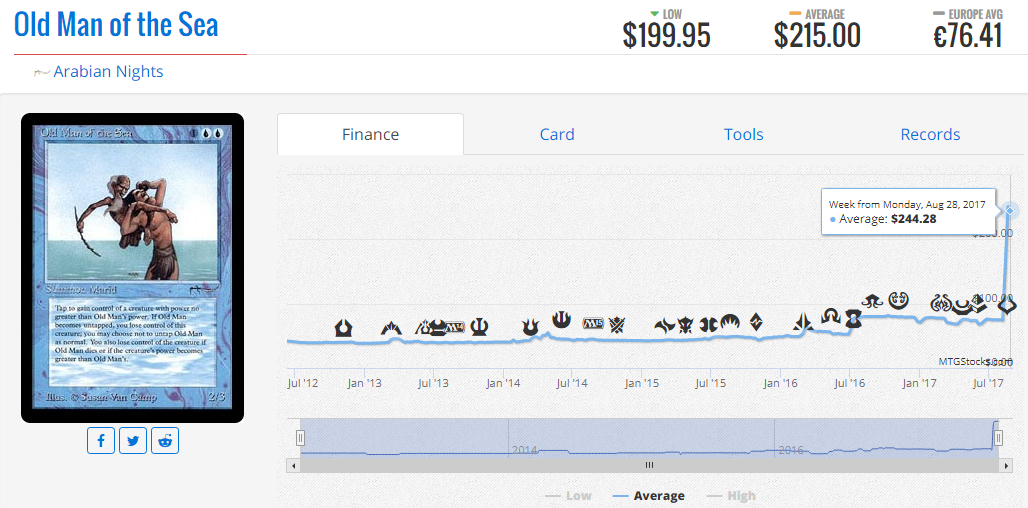Click the Low price $199.95
Viewport: 1028px width, 508px height.
point(666,35)
